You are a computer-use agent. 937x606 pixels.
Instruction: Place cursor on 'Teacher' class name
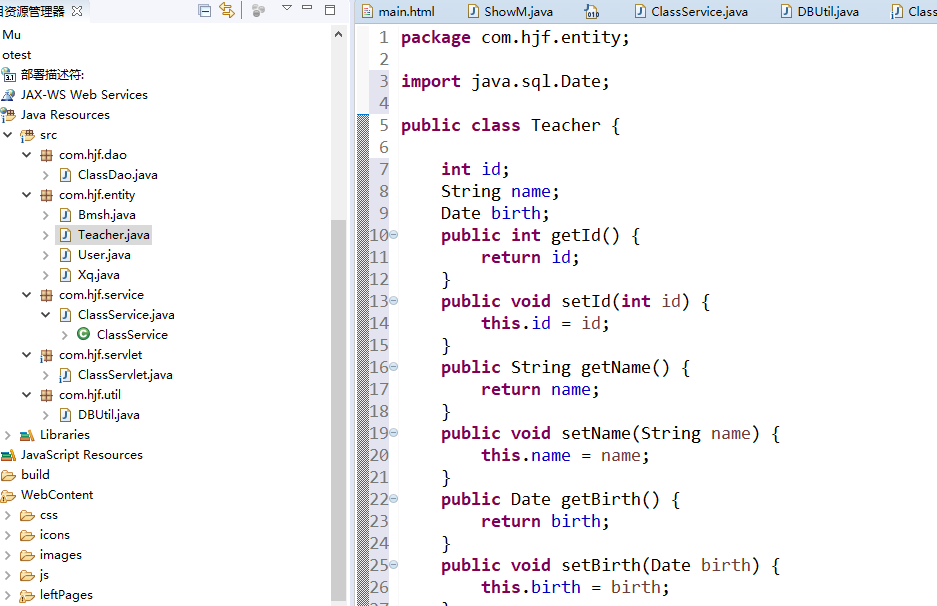tap(565, 126)
